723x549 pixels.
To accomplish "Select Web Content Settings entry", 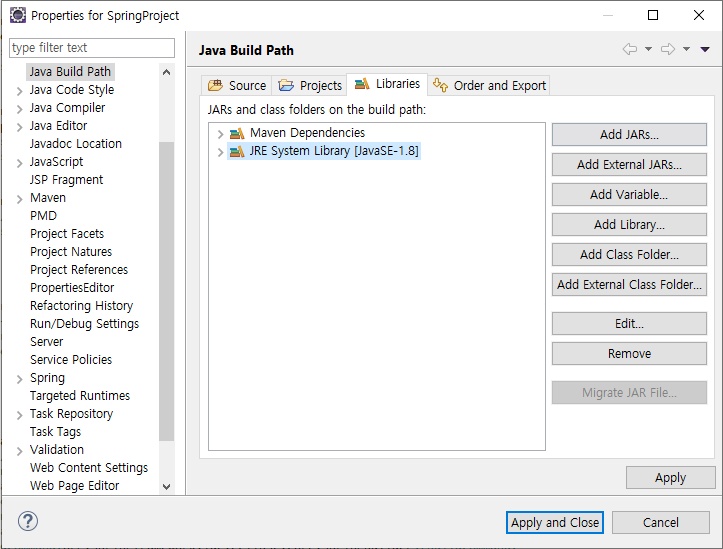I will coord(89,467).
